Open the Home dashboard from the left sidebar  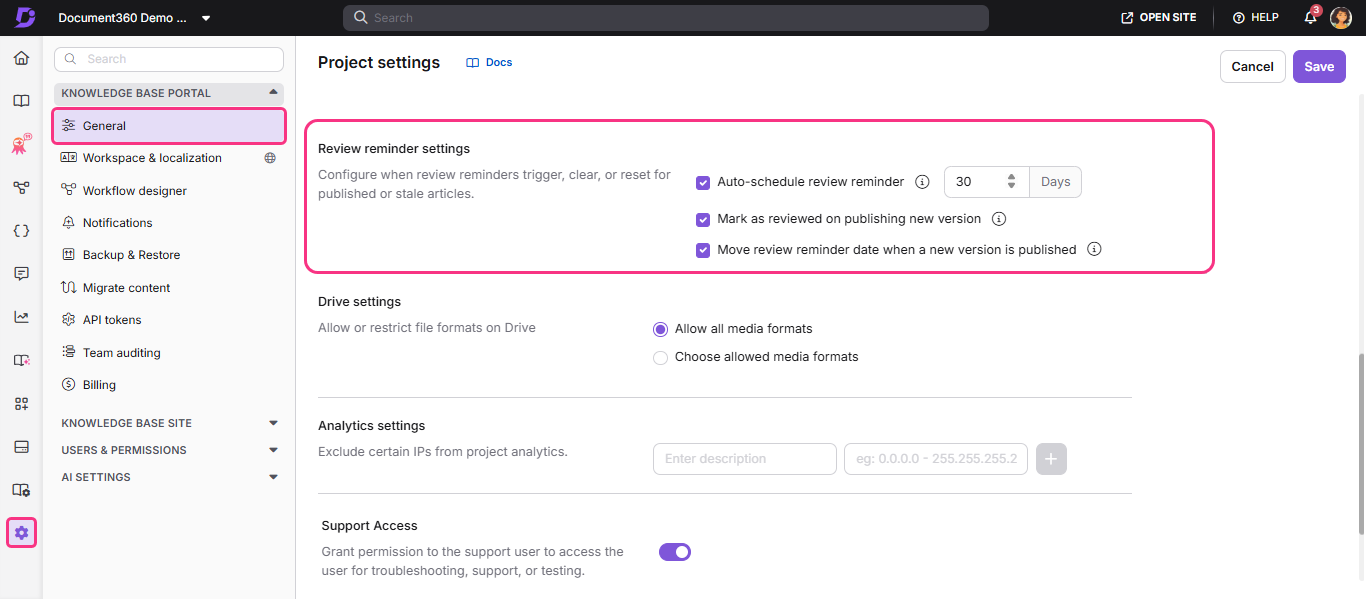21,57
